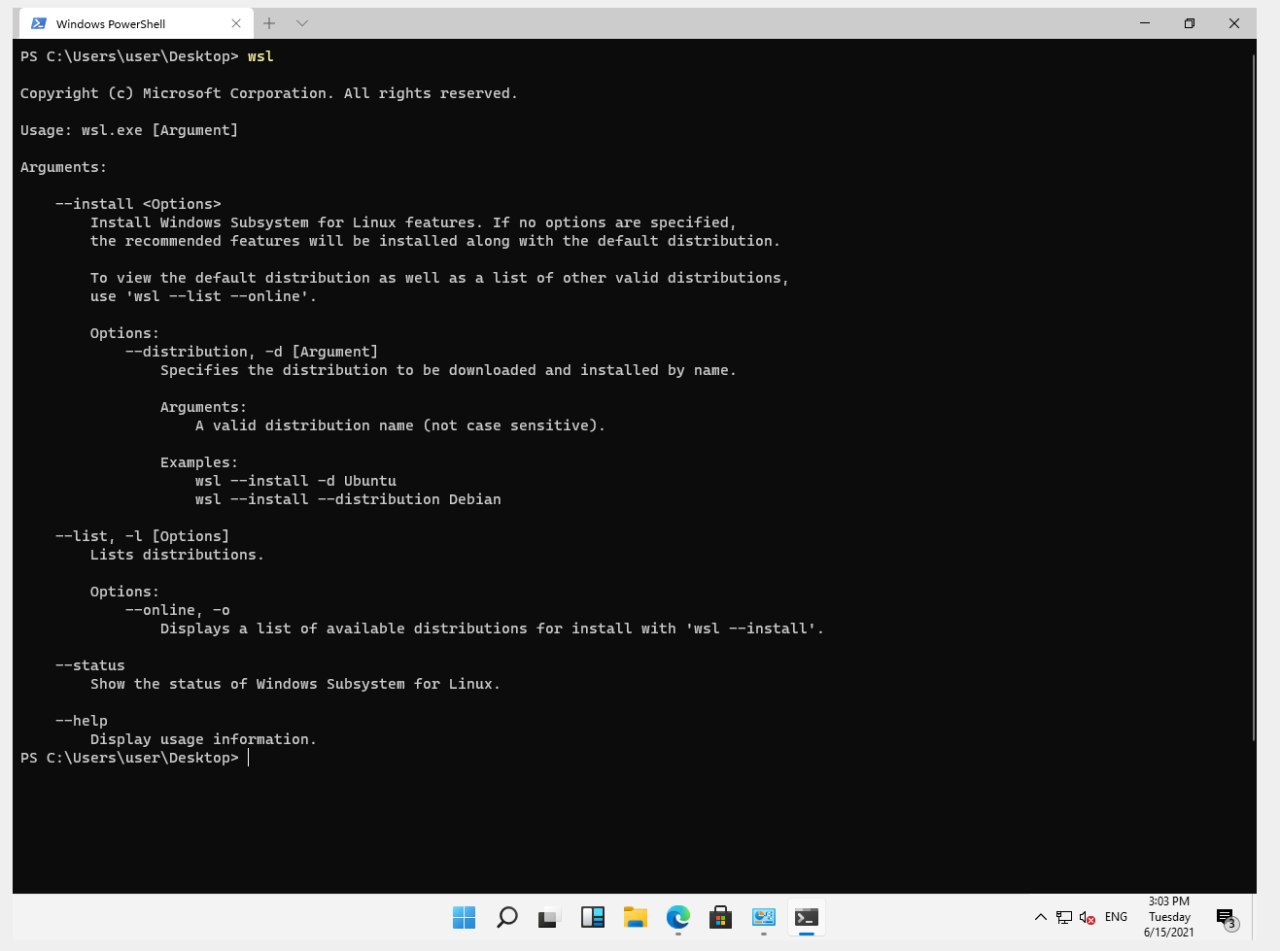
Task: Switch ENG input language indicator
Action: (1116, 917)
